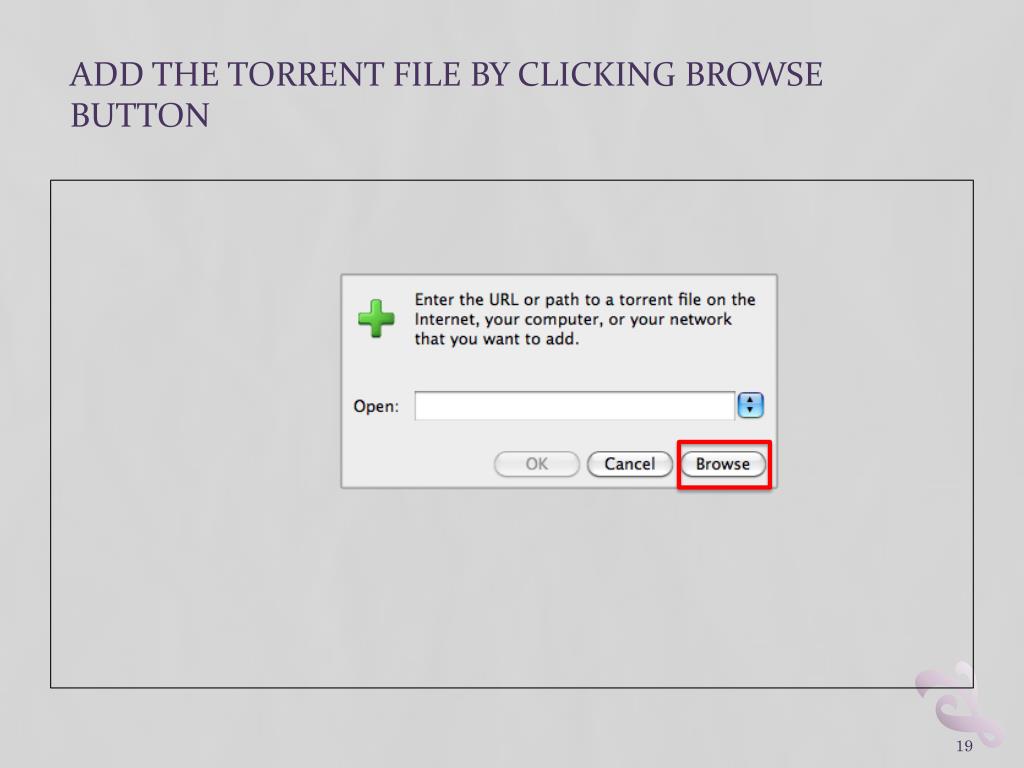Screen dimensions: 1024x768
Task: Click the empty path box next to Open
Action: 575,406
